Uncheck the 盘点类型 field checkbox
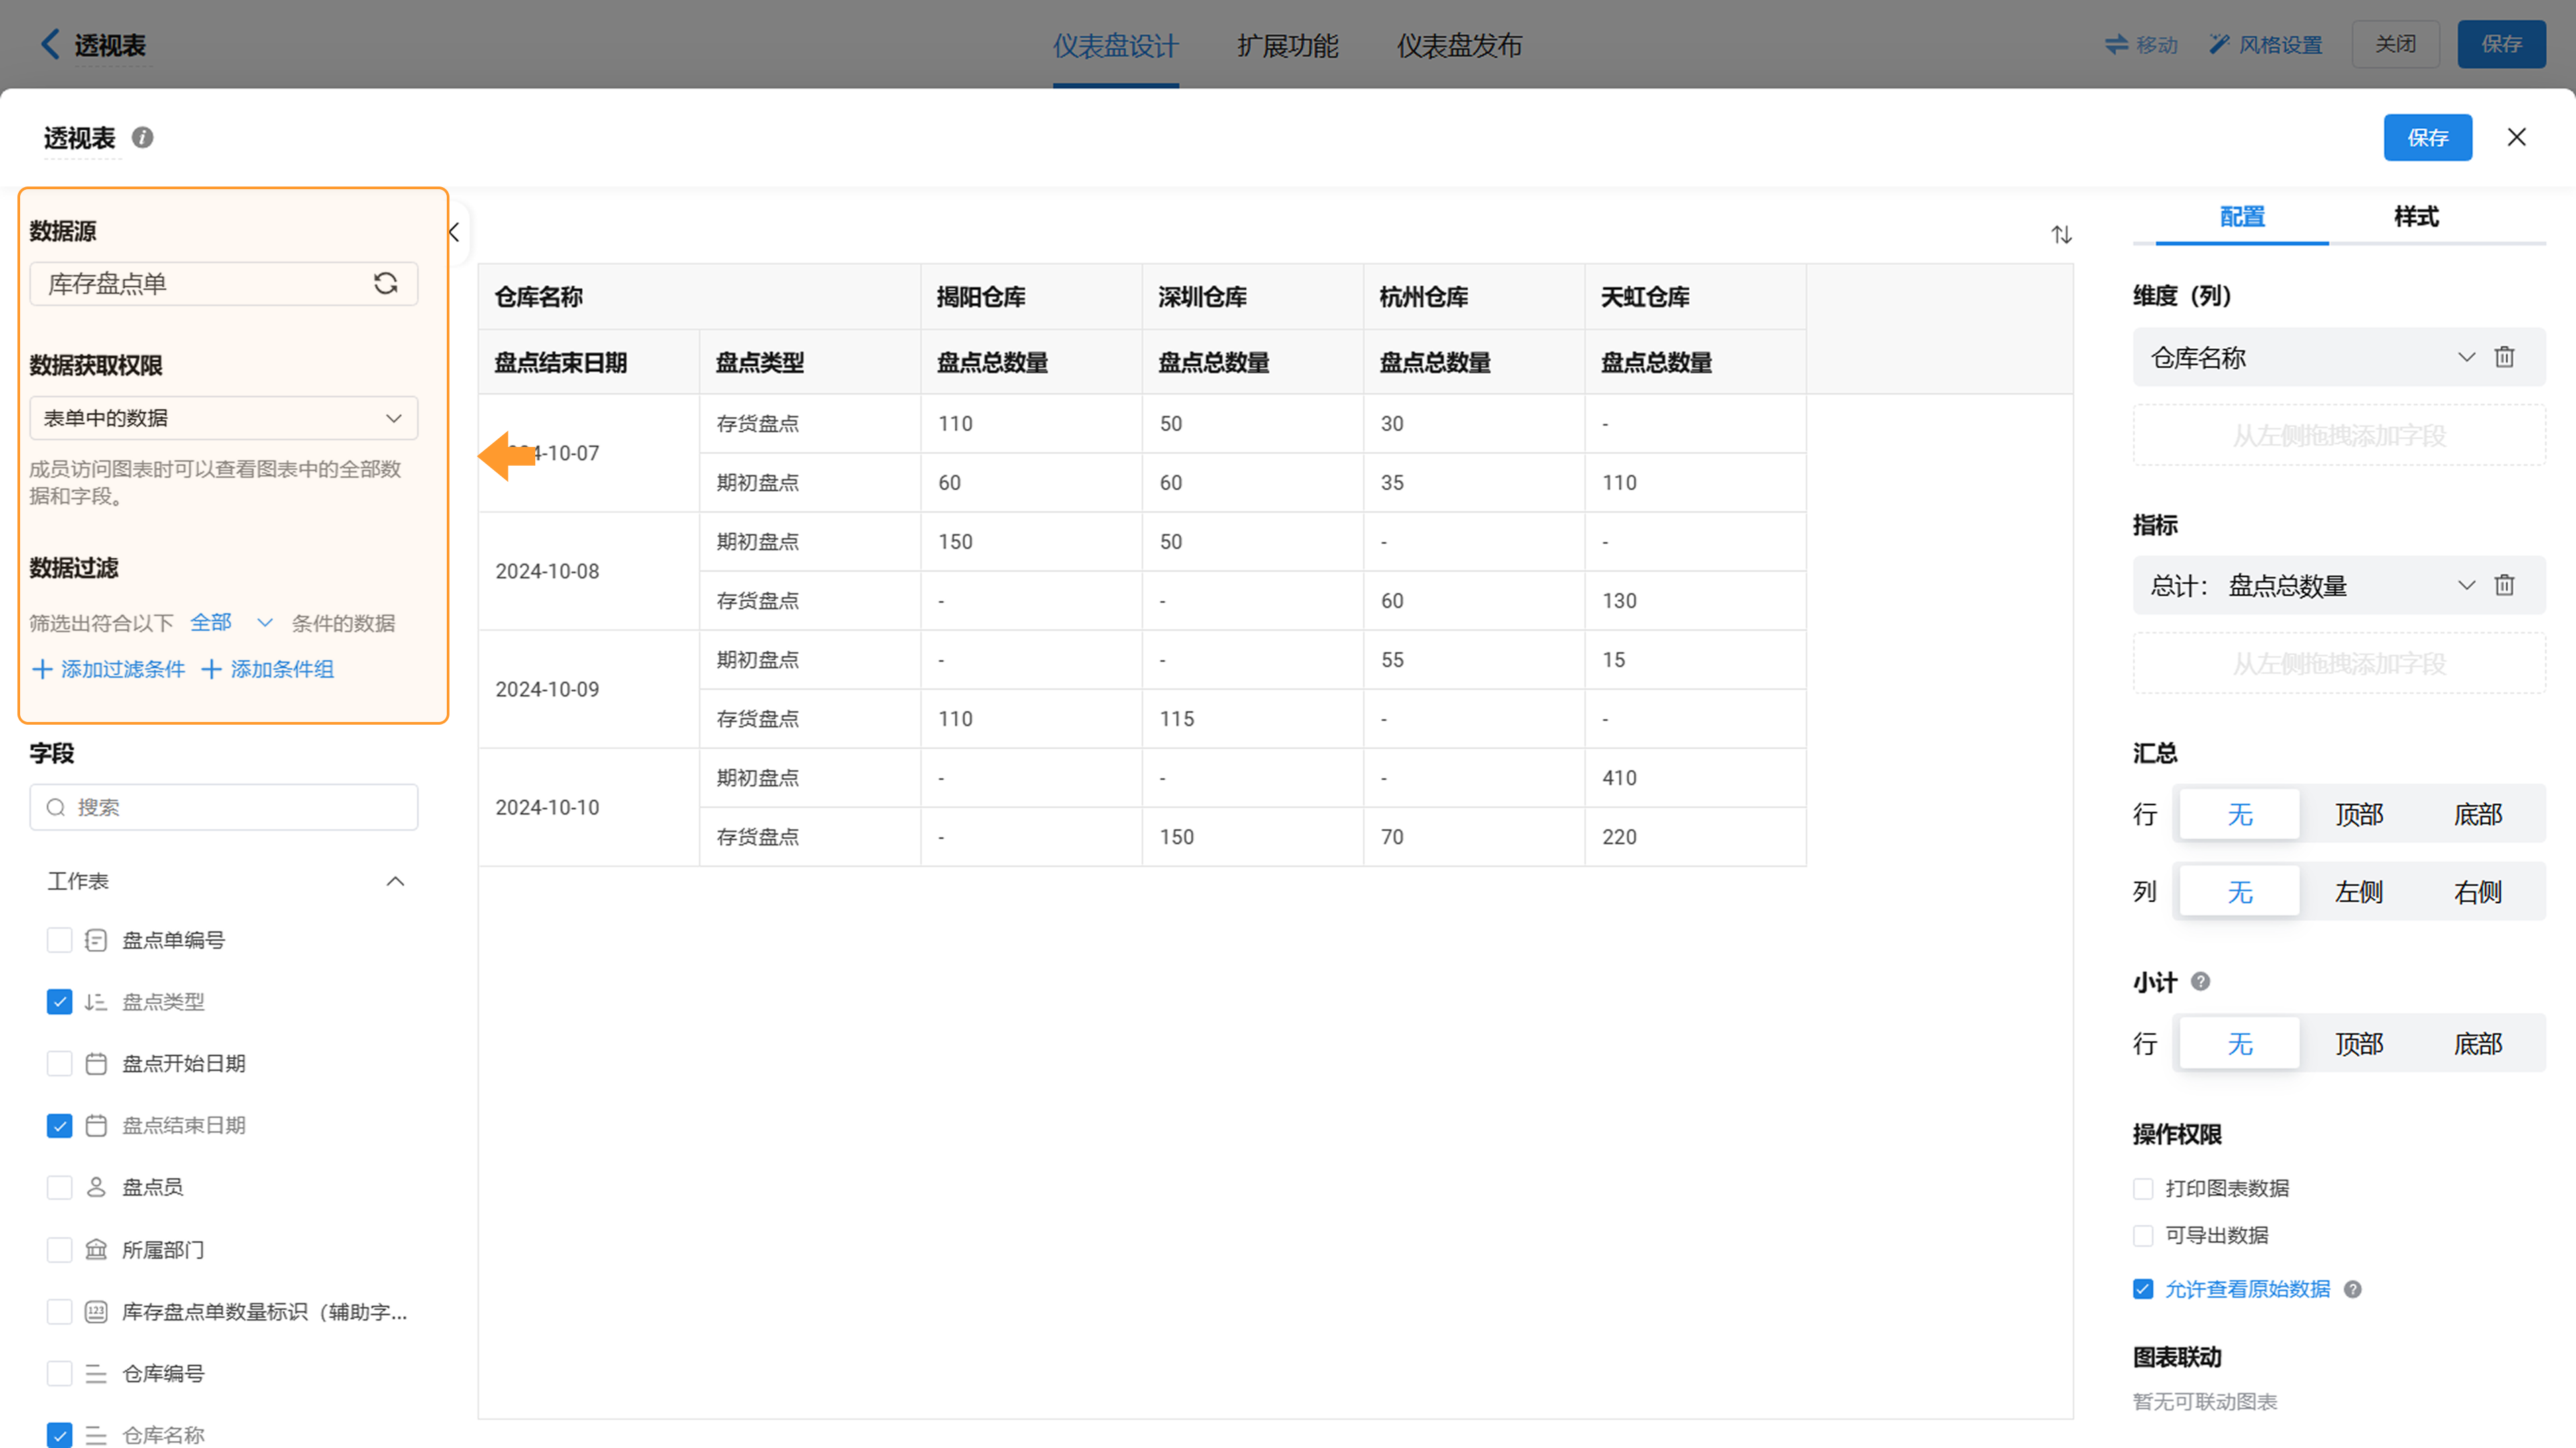 tap(60, 1002)
